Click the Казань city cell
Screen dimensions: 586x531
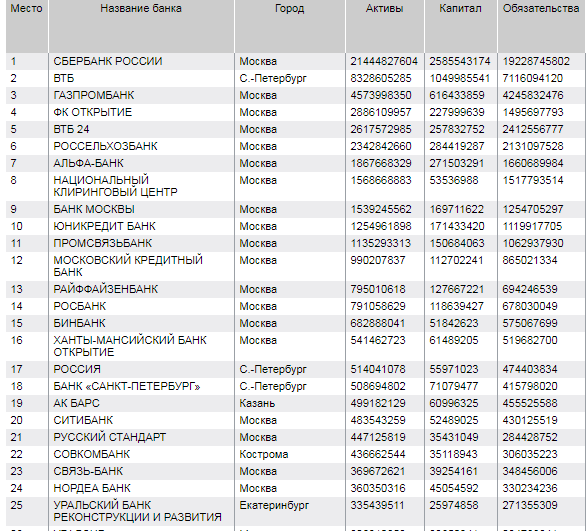pos(257,403)
